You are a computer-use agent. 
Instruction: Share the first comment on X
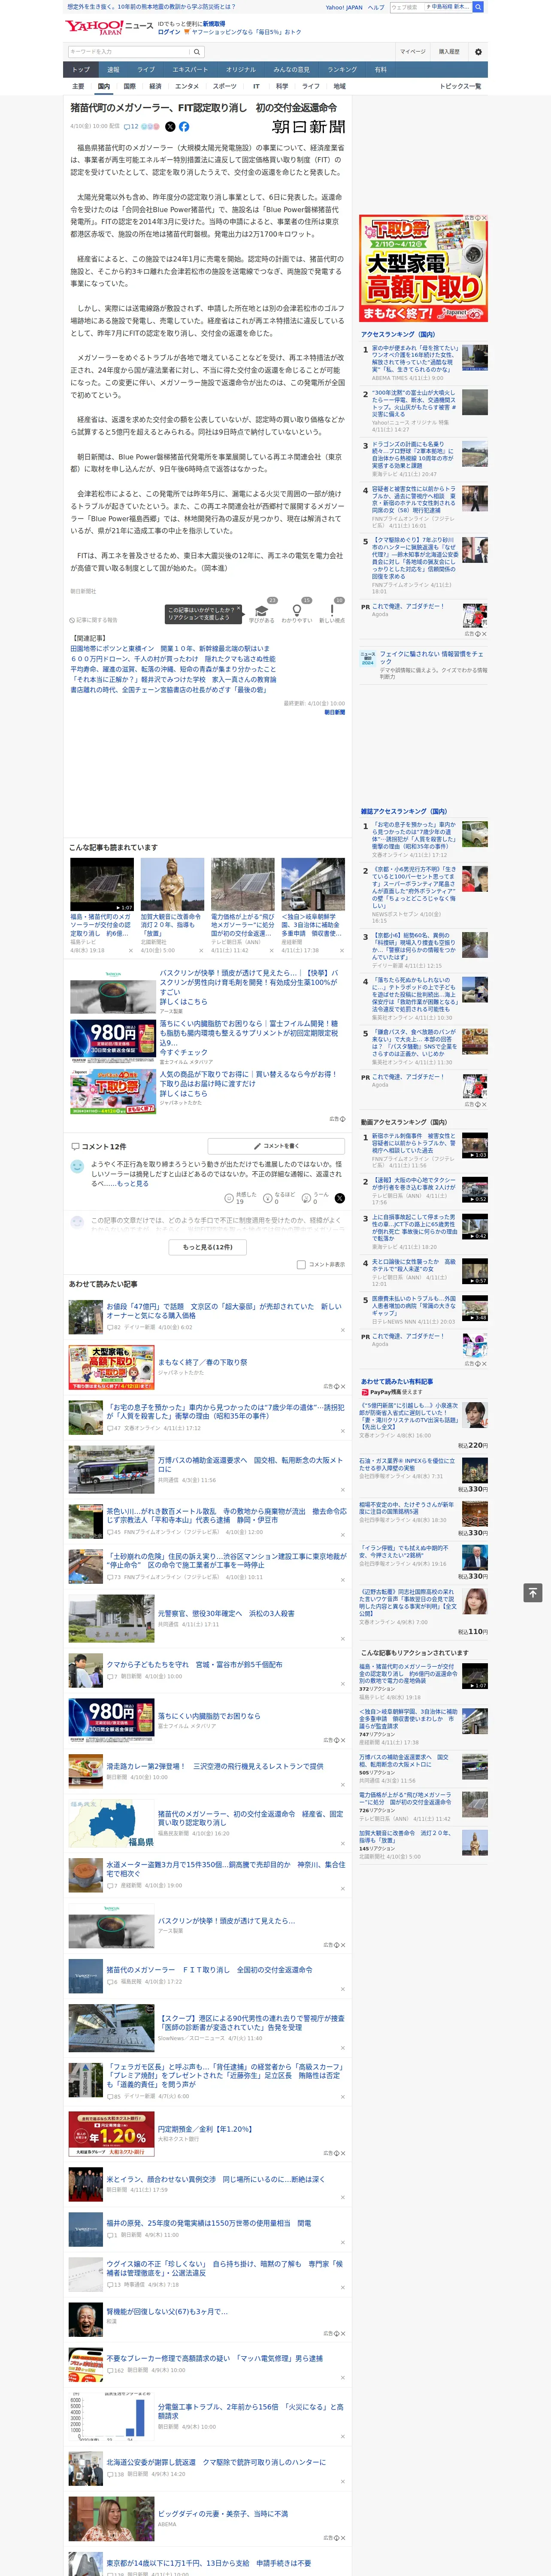point(340,1197)
